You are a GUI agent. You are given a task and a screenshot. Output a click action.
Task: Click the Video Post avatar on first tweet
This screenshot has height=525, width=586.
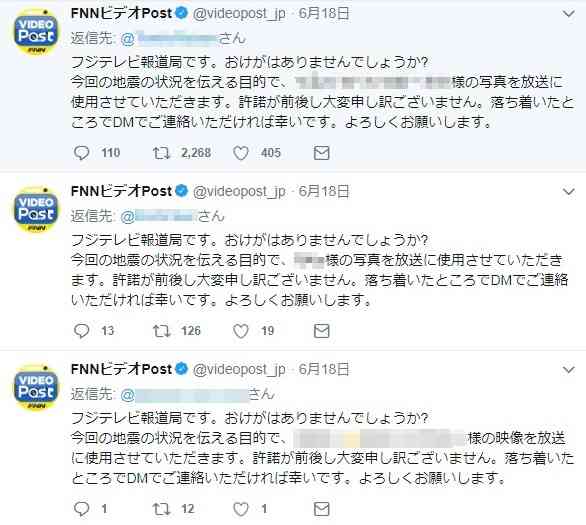click(36, 32)
